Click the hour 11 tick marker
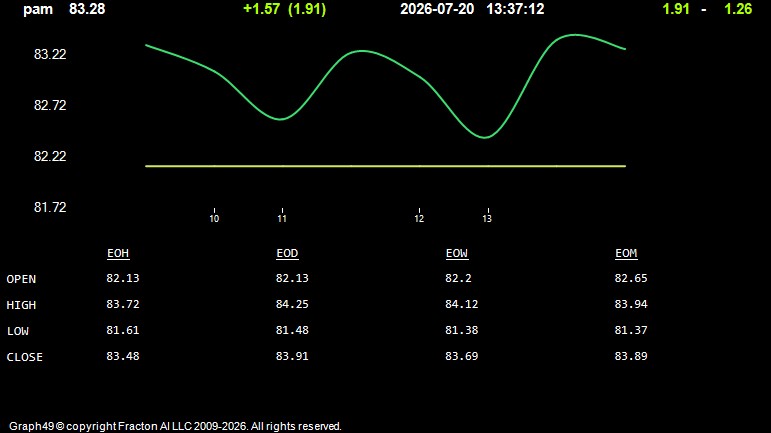 click(282, 216)
